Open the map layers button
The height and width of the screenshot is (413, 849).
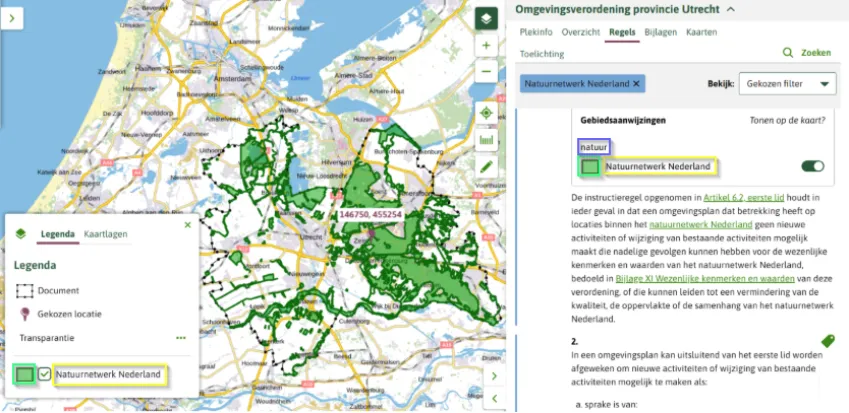click(486, 18)
